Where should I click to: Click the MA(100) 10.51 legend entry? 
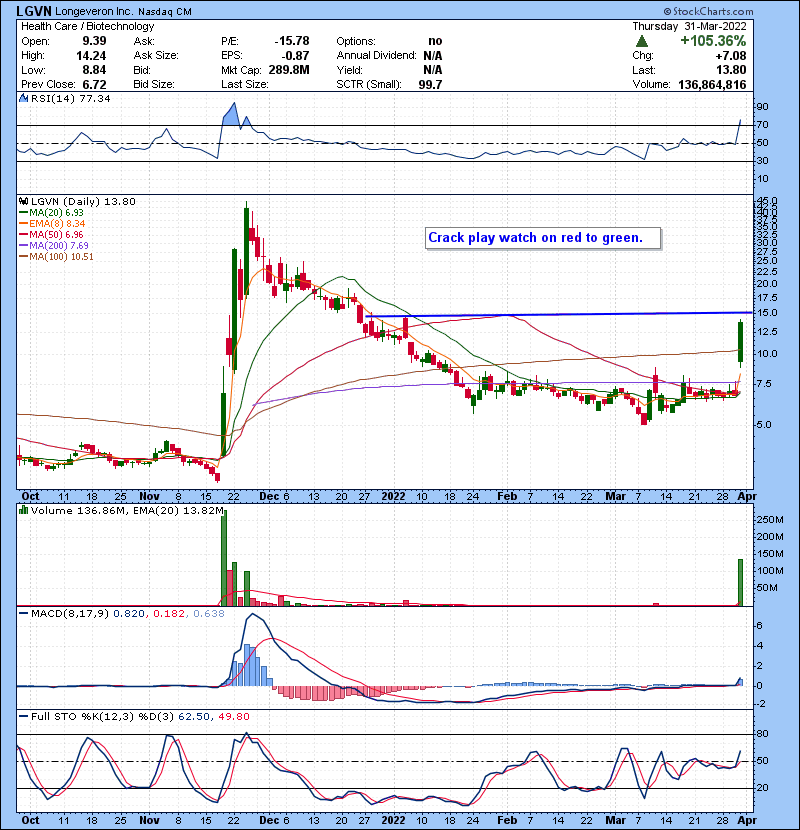[x=61, y=257]
